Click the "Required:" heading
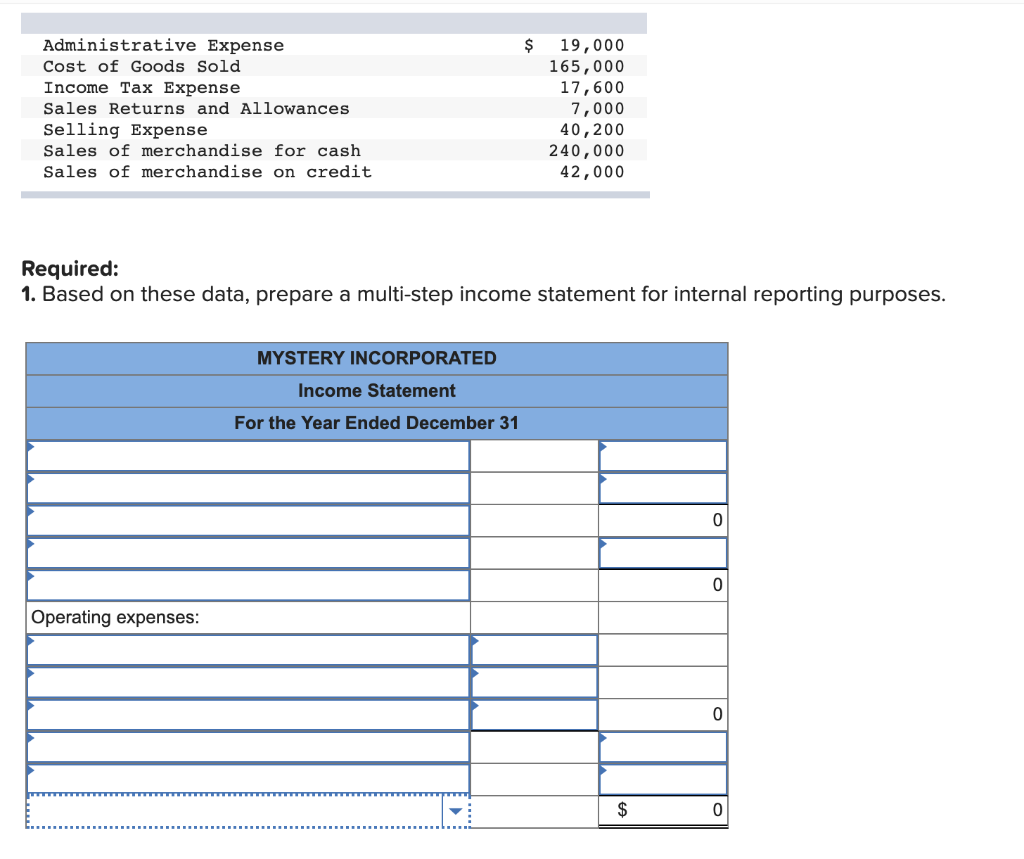 click(x=70, y=268)
